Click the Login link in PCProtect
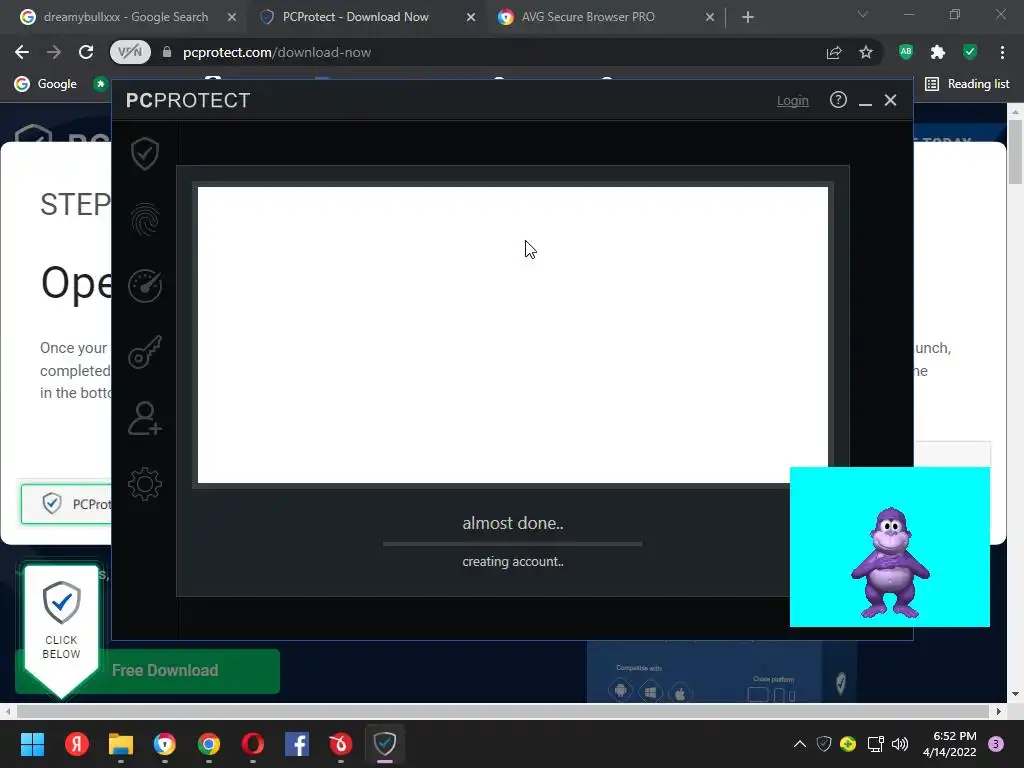1024x768 pixels. pyautogui.click(x=792, y=101)
